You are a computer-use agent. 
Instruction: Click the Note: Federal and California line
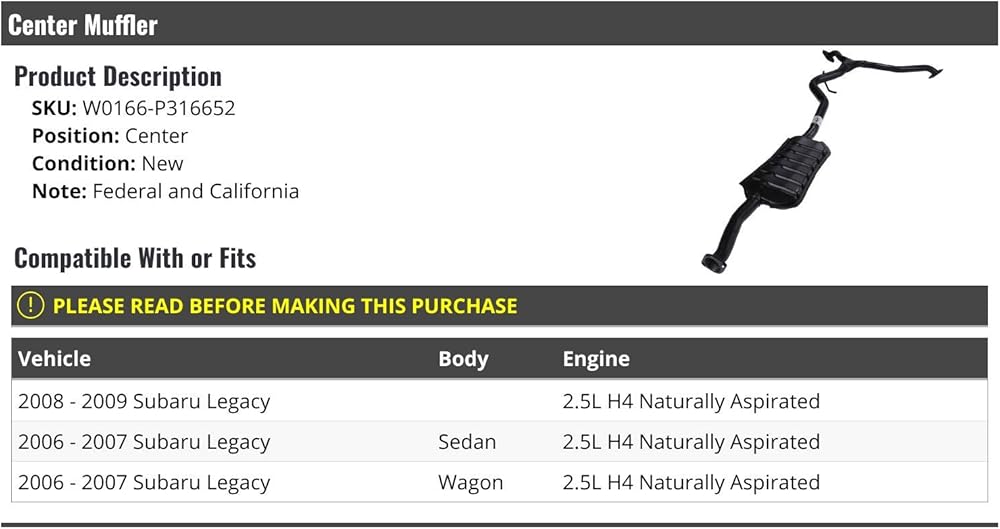[x=165, y=191]
